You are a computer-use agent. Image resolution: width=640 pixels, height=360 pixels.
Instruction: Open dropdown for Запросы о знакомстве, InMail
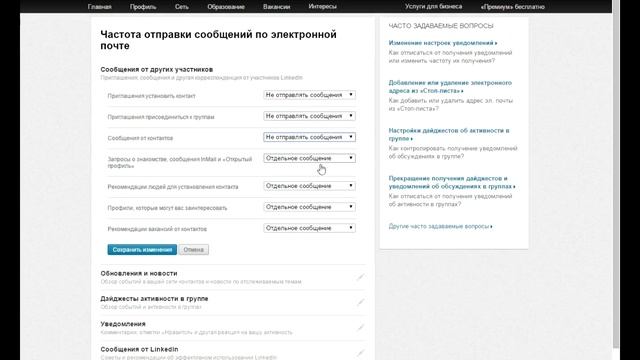pyautogui.click(x=309, y=158)
